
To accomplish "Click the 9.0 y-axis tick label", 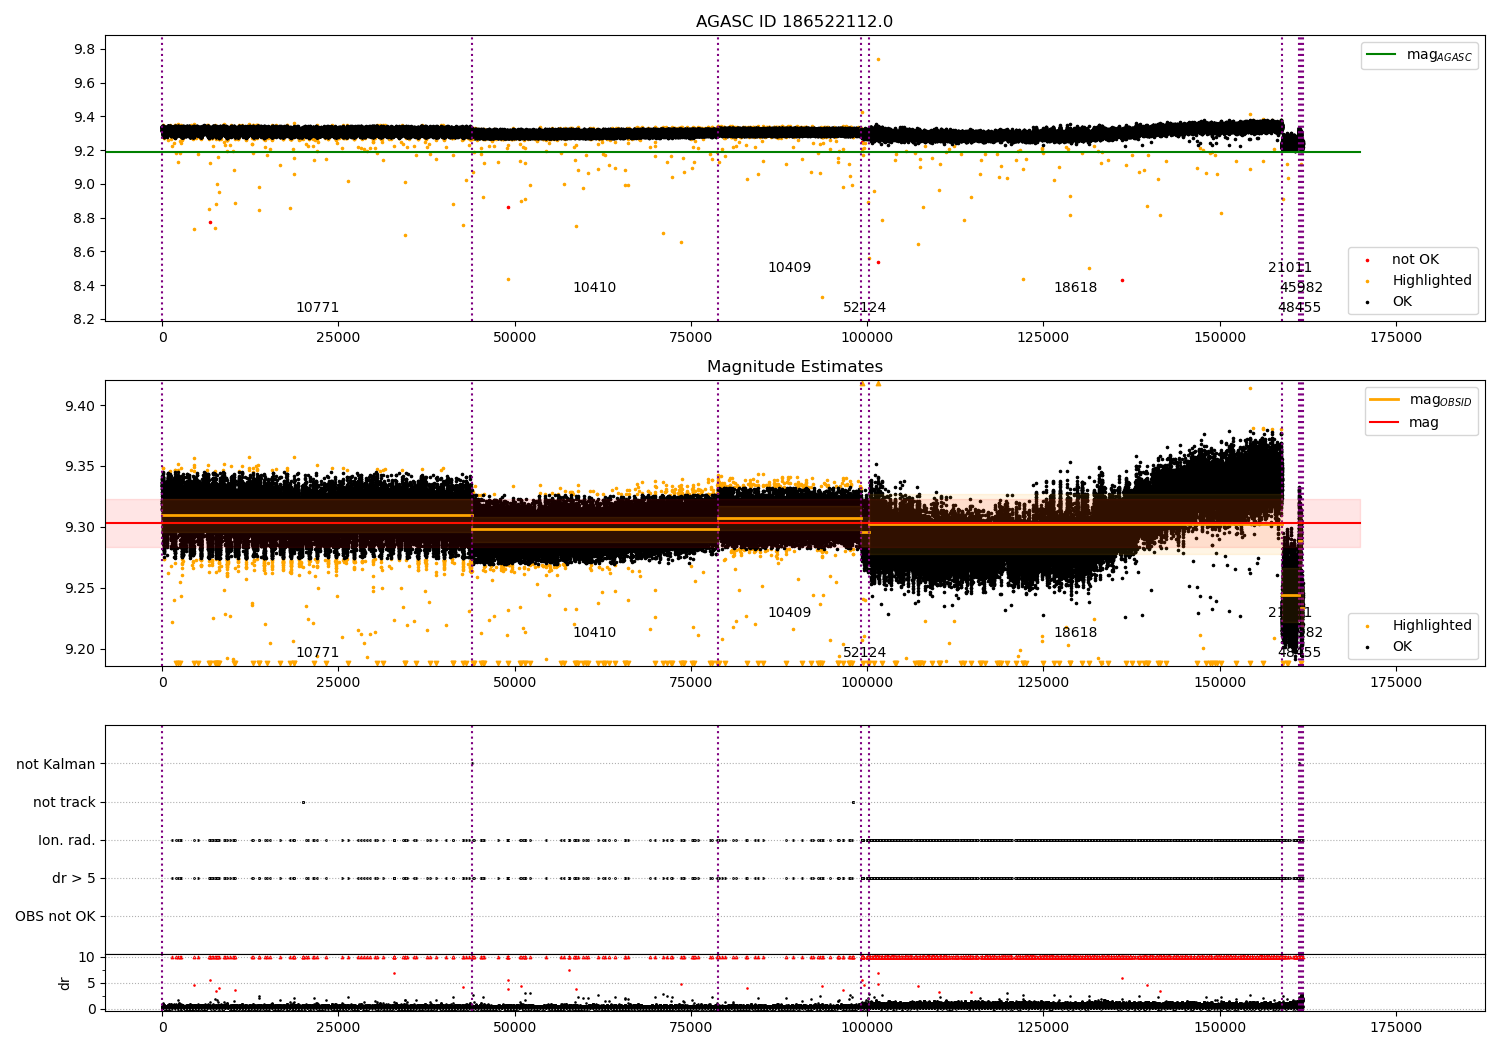I will point(85,185).
